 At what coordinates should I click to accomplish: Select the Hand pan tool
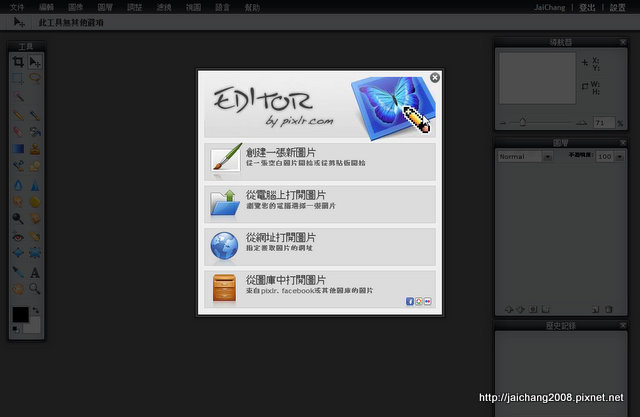point(18,289)
